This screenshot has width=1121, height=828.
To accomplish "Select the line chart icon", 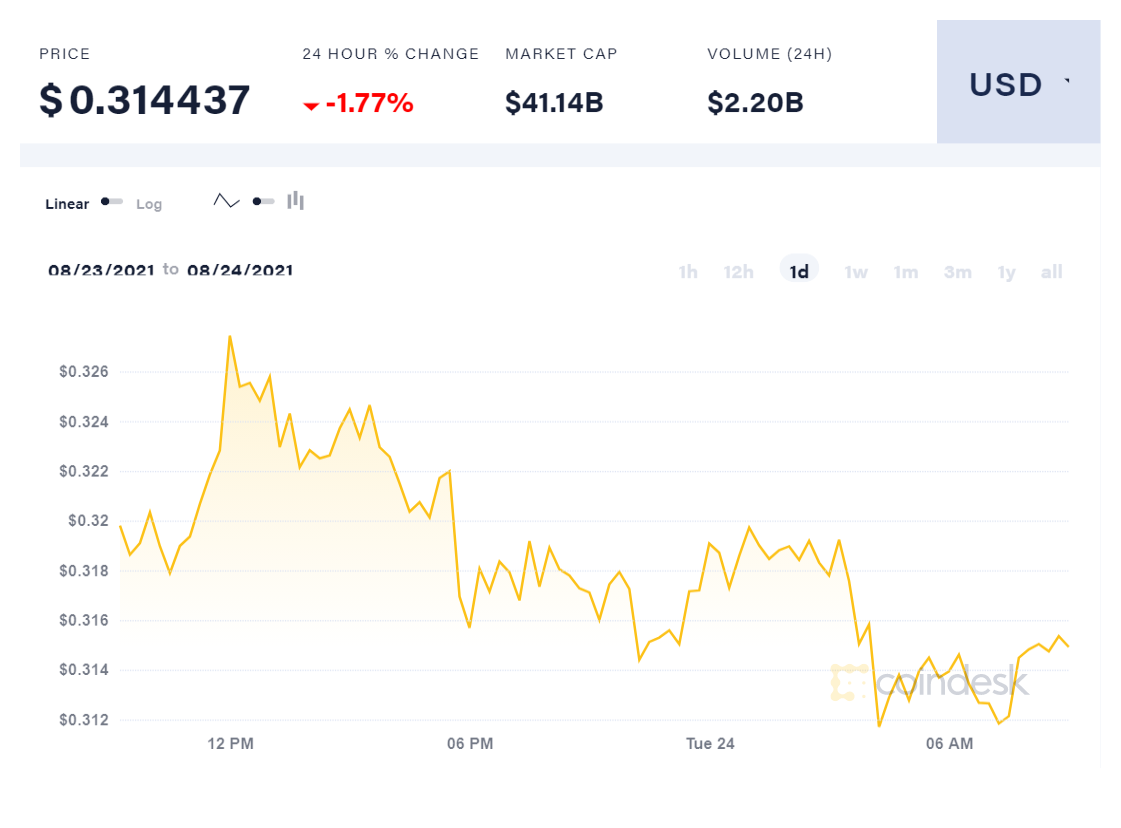I will click(227, 201).
